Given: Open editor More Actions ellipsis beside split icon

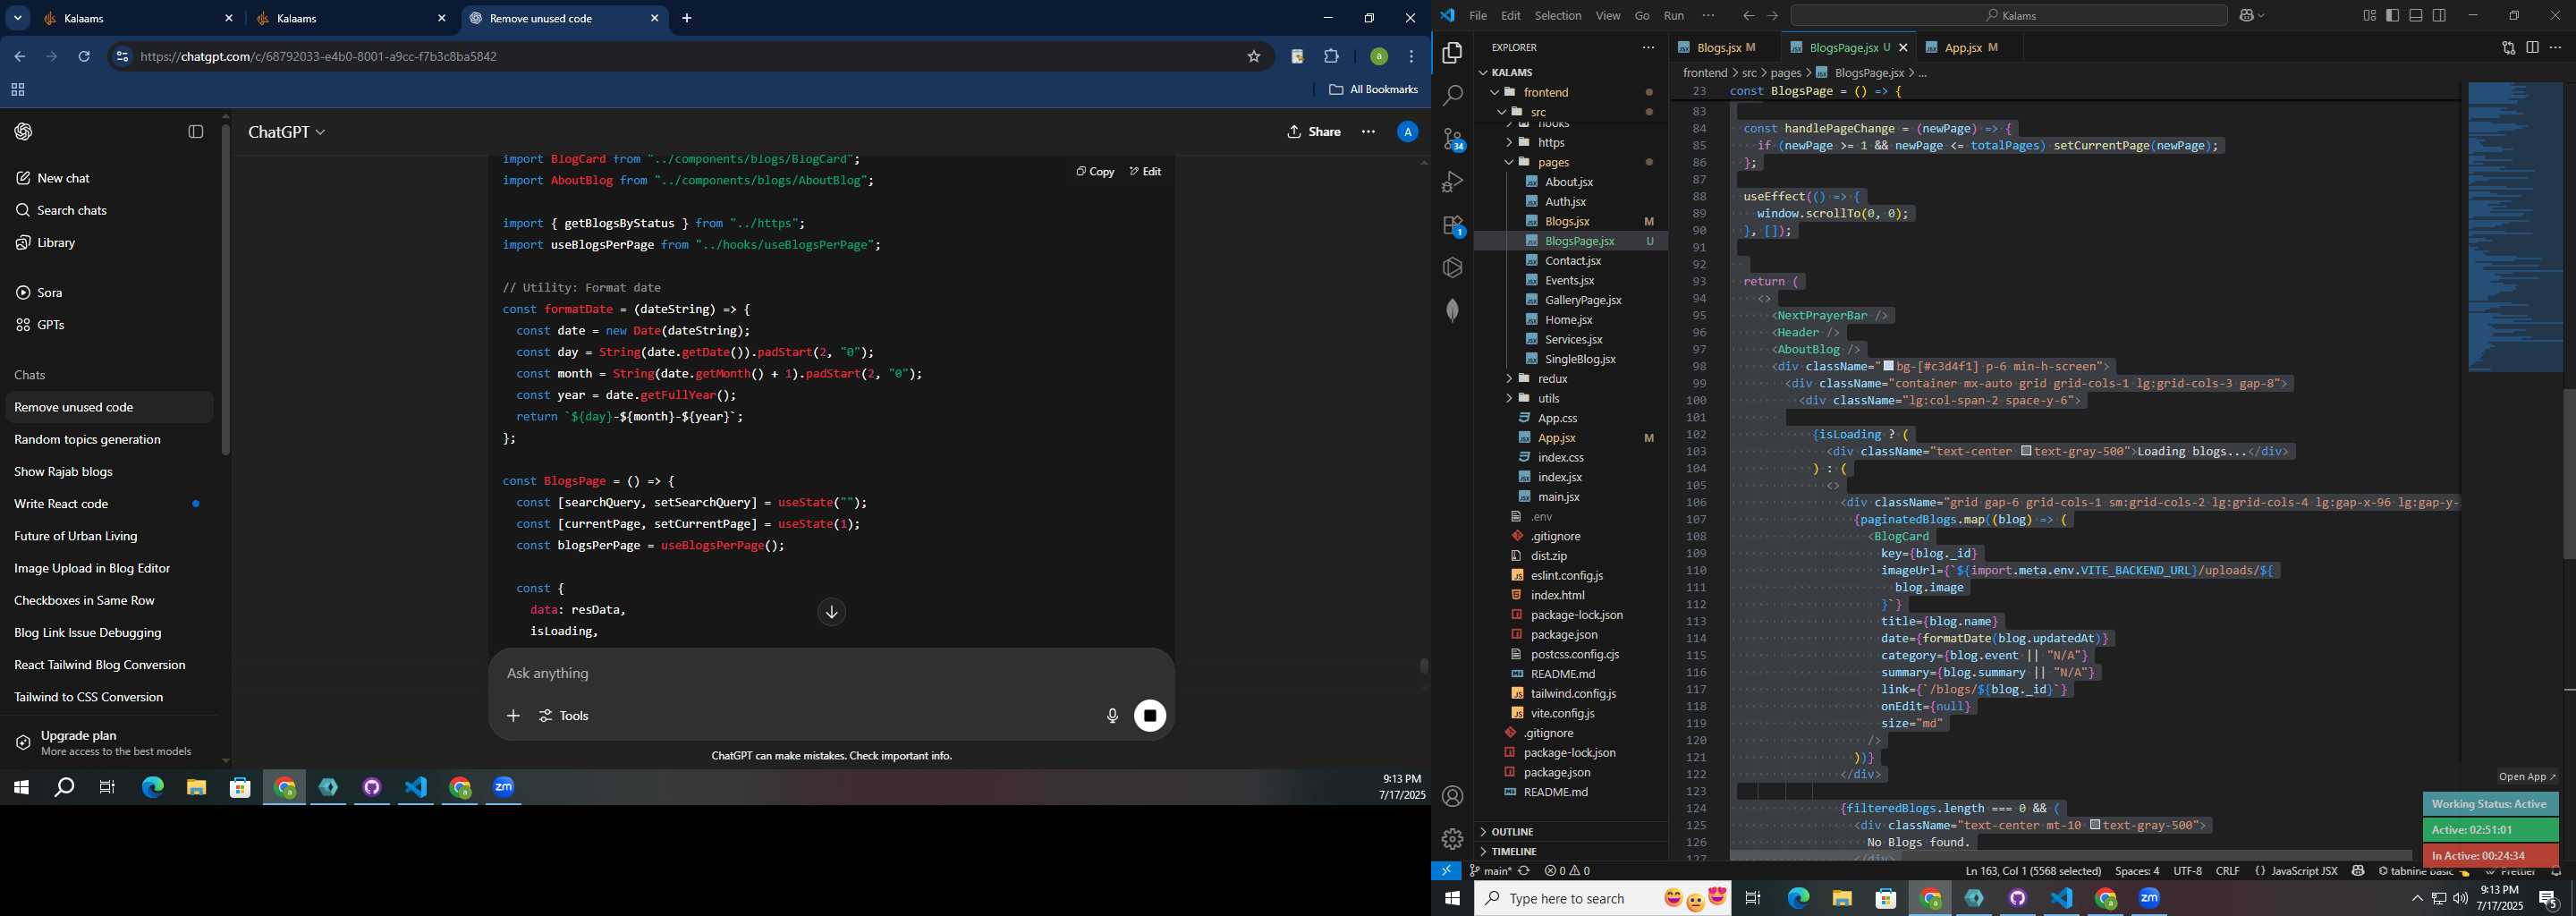Looking at the screenshot, I should [2555, 47].
